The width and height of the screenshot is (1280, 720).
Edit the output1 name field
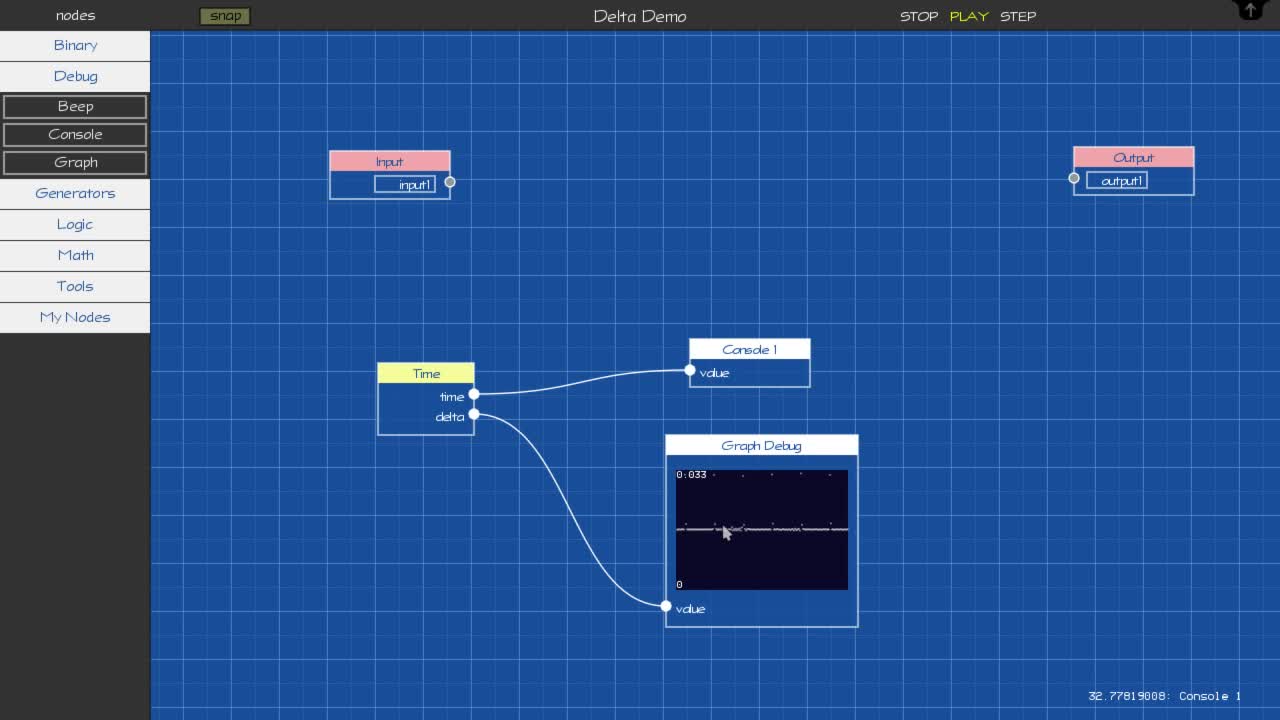click(1117, 180)
